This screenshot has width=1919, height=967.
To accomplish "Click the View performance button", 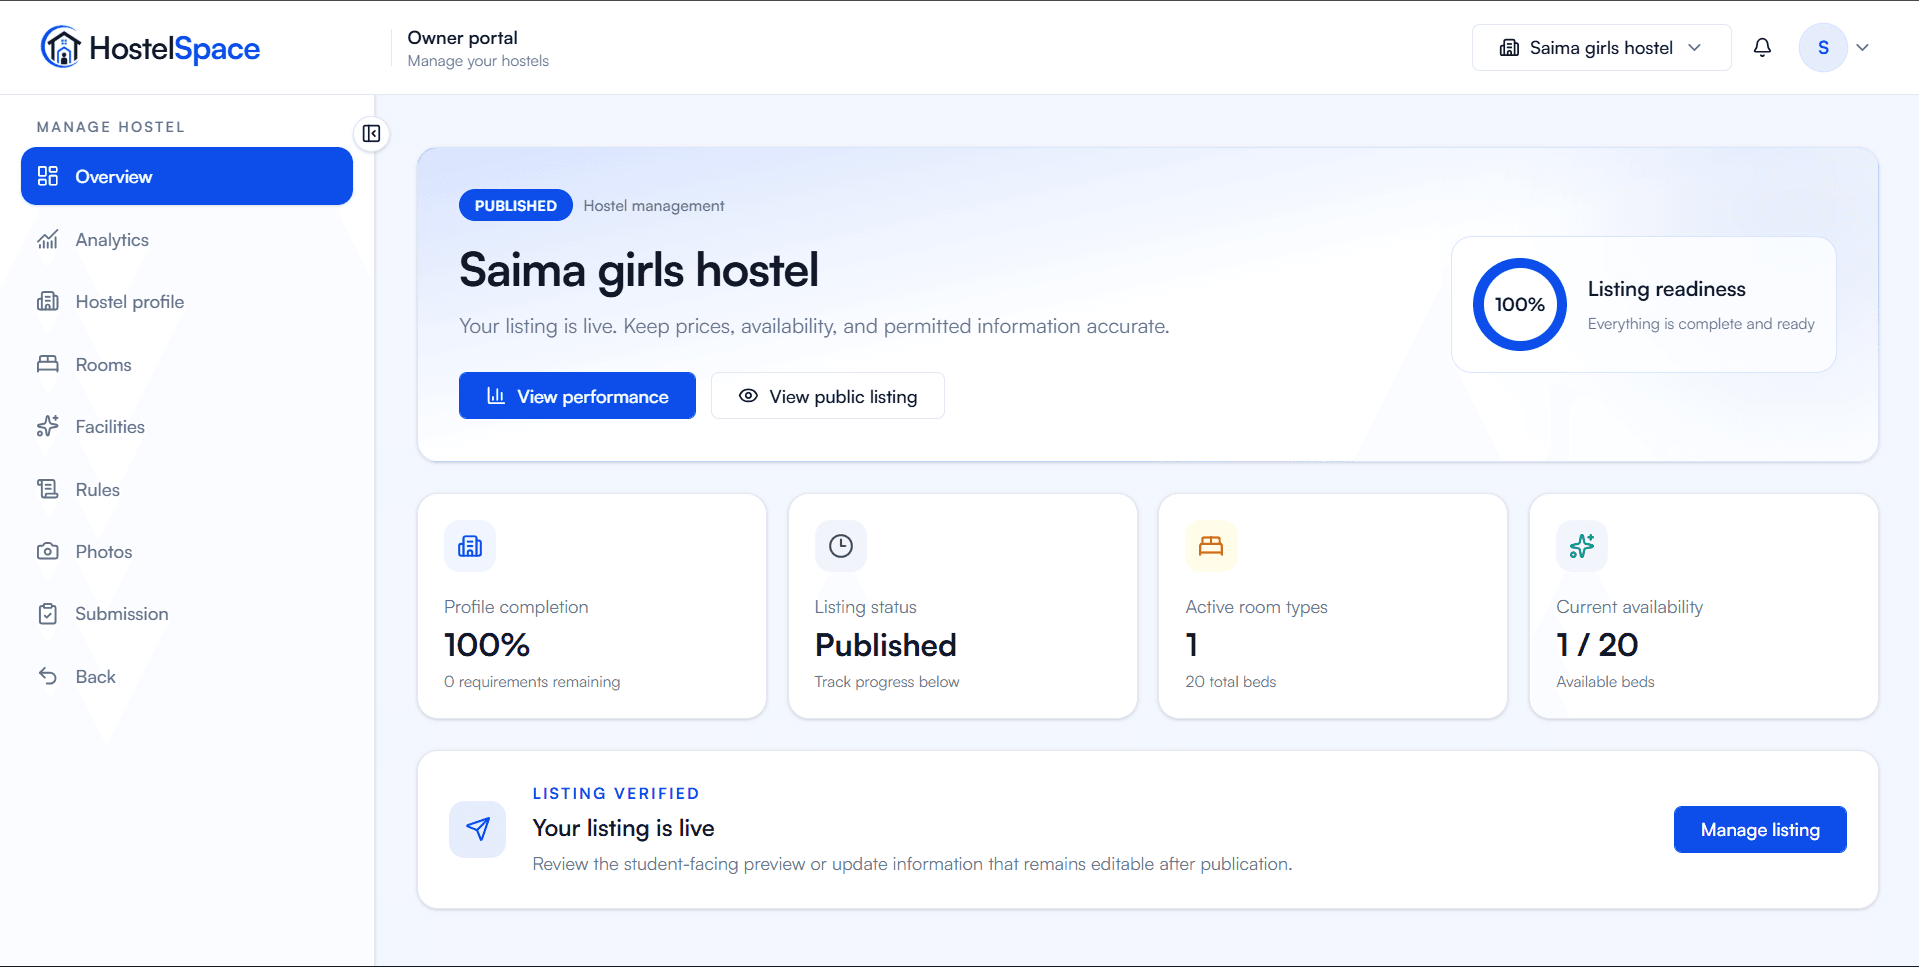I will [577, 396].
